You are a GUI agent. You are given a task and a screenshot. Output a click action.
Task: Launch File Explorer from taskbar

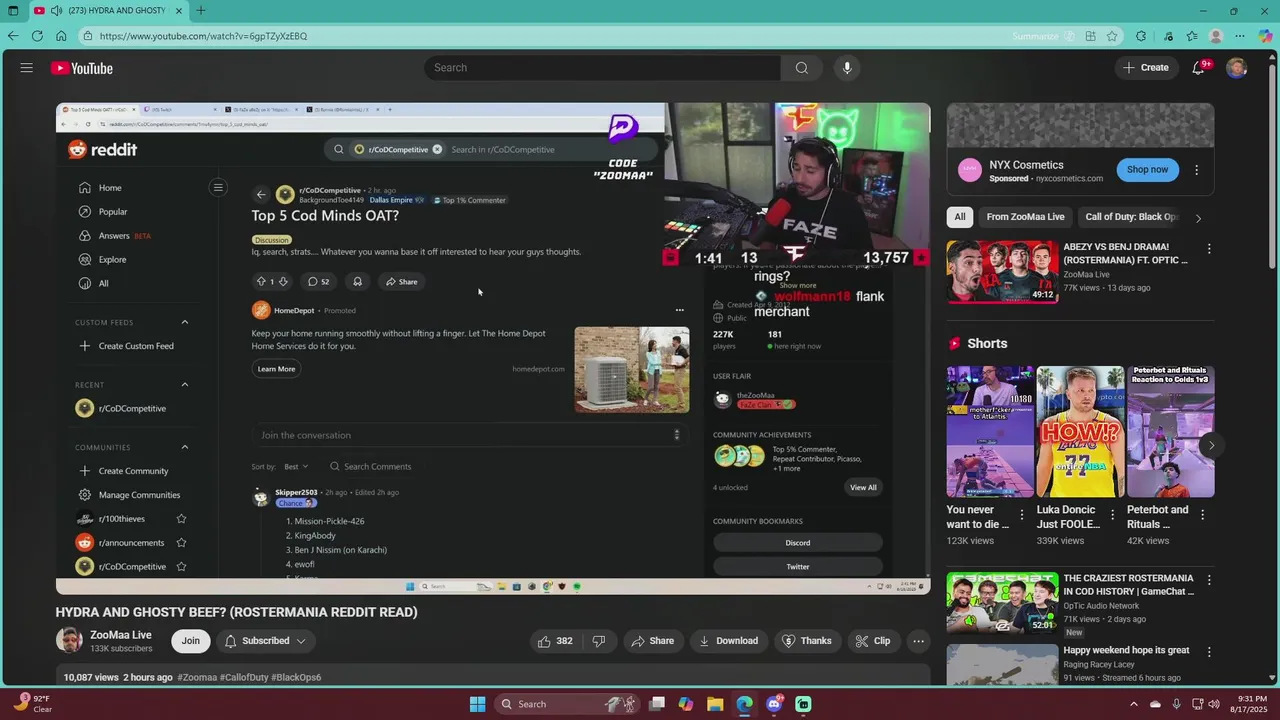(715, 704)
